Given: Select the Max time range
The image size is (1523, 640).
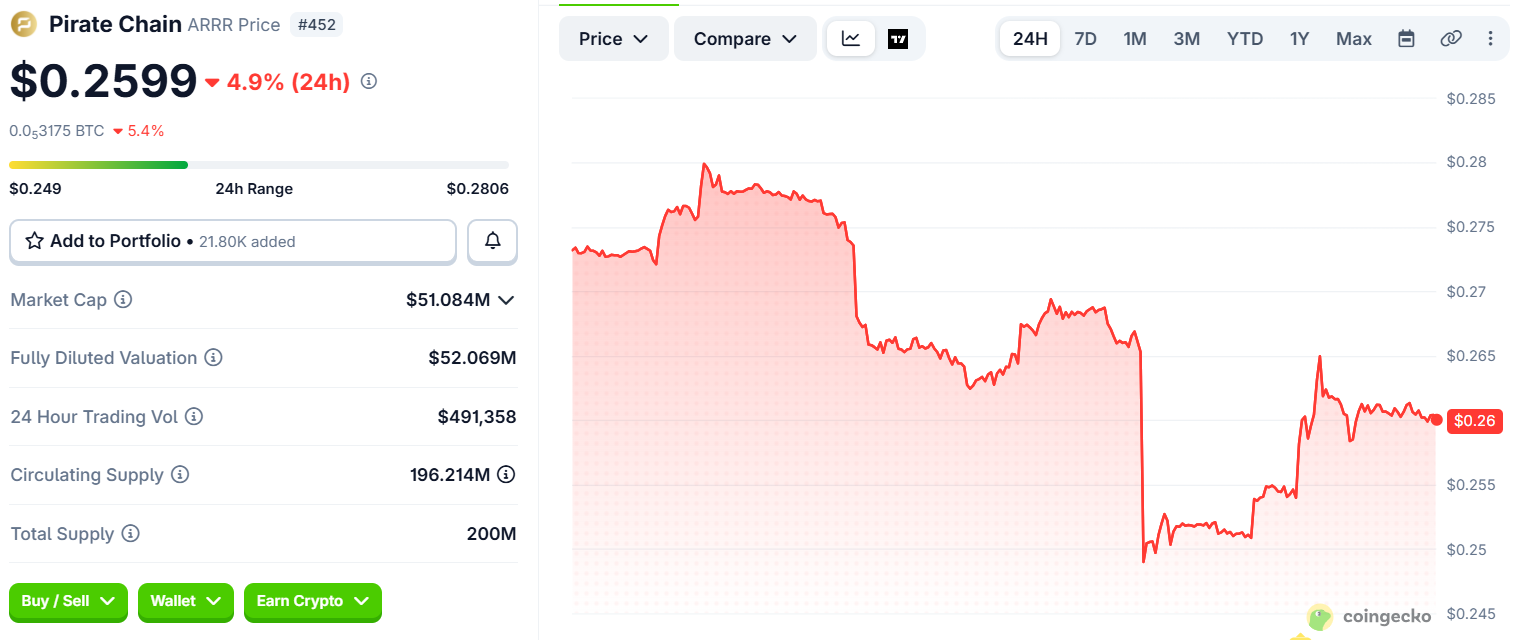Looking at the screenshot, I should (x=1354, y=39).
